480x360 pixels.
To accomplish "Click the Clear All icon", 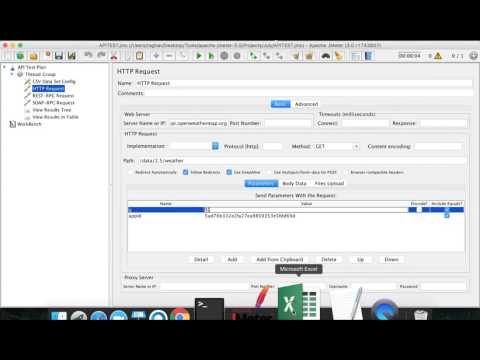I will coord(309,56).
